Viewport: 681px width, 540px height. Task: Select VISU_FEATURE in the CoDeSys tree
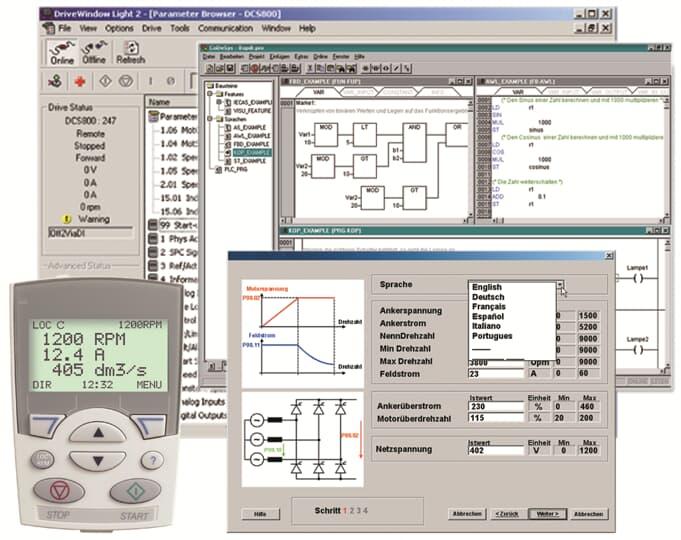(x=252, y=111)
